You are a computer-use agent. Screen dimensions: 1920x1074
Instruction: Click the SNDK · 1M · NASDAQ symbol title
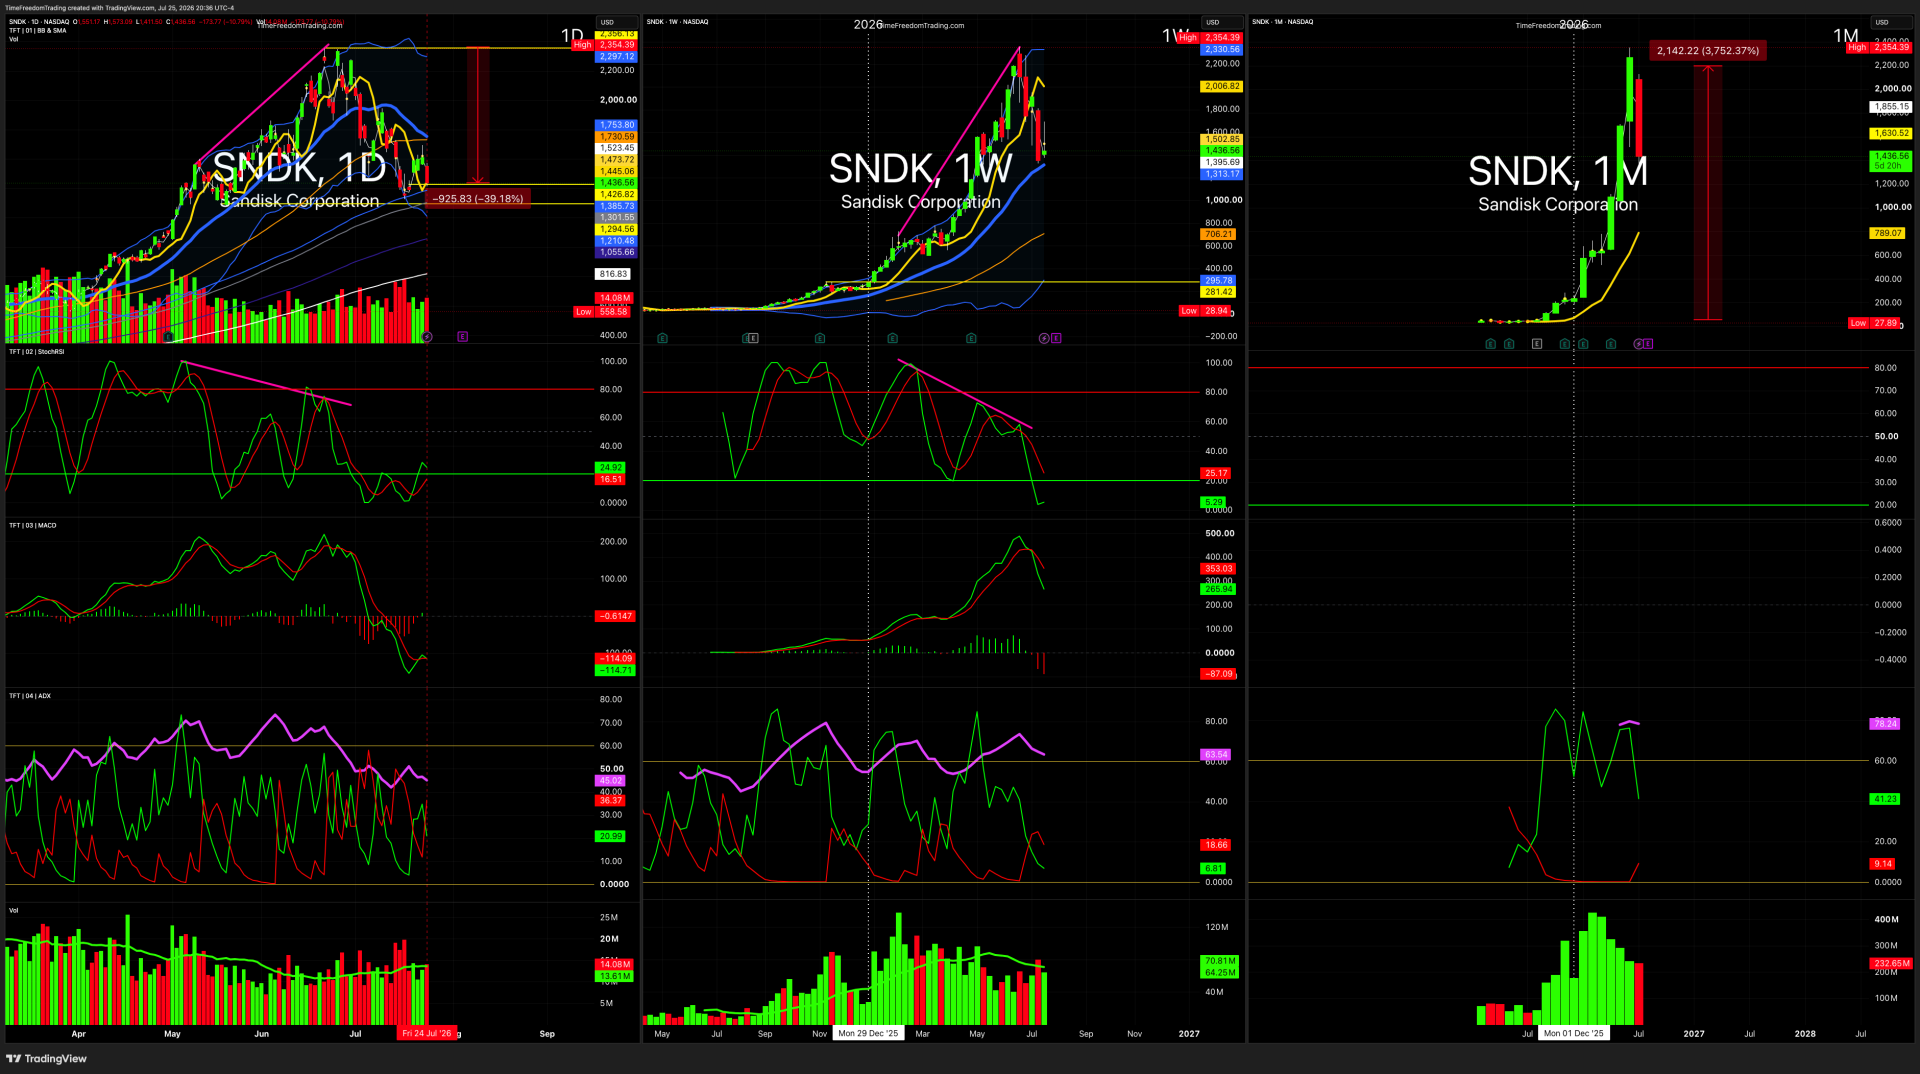tap(1283, 21)
